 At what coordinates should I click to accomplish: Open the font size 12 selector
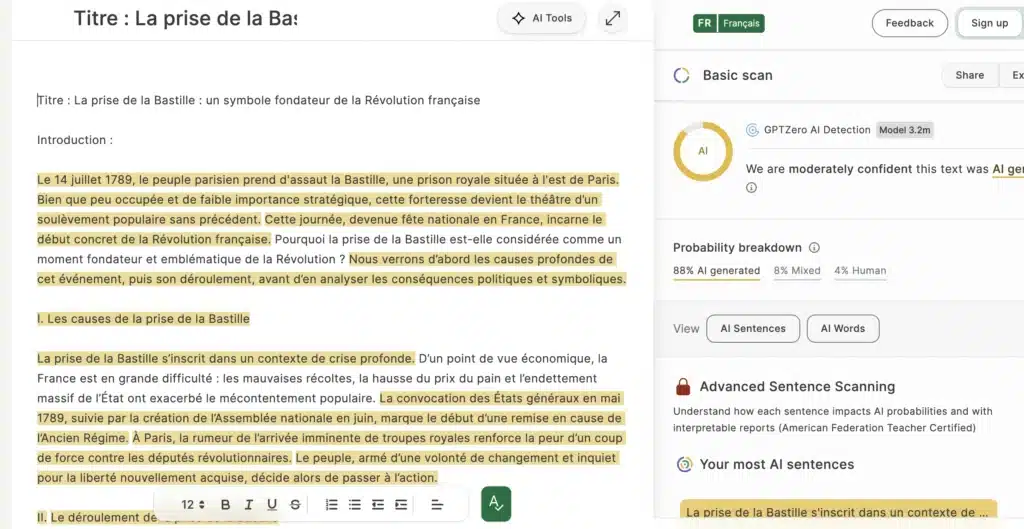193,504
